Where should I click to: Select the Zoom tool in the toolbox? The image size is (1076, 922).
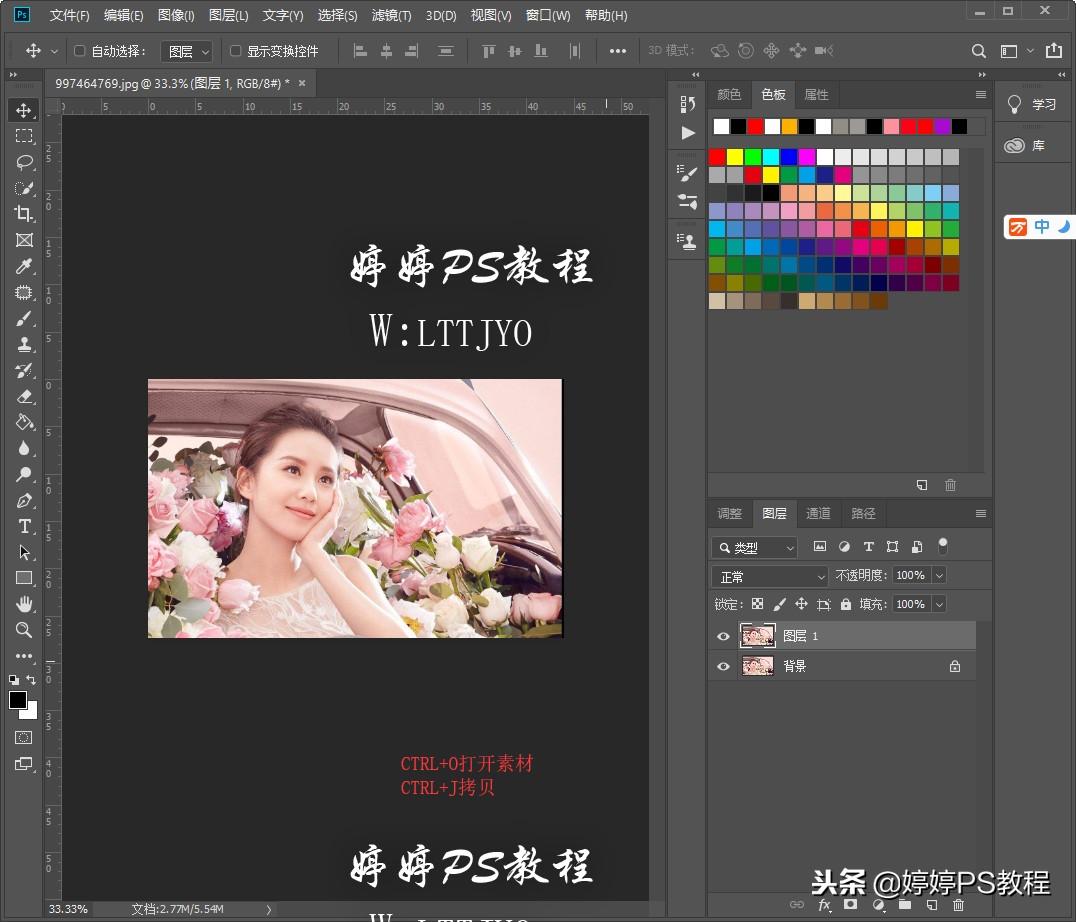click(24, 630)
